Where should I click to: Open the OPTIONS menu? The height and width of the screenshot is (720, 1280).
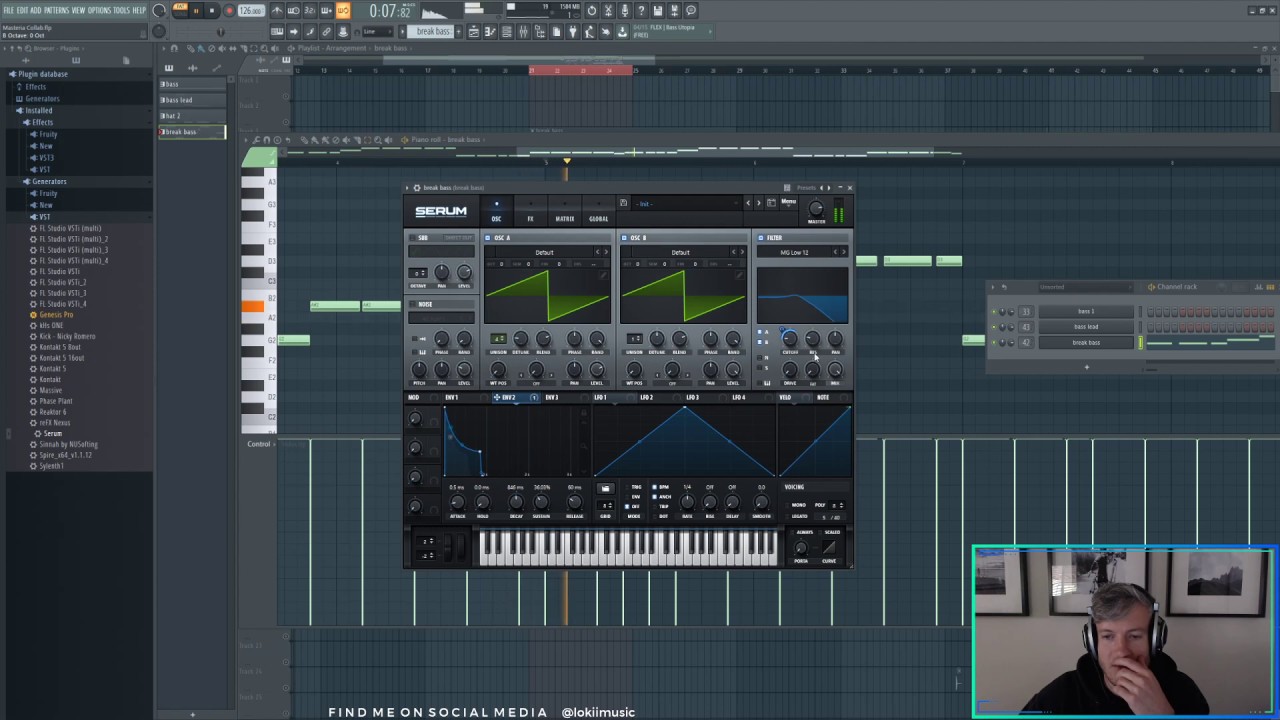tap(99, 10)
